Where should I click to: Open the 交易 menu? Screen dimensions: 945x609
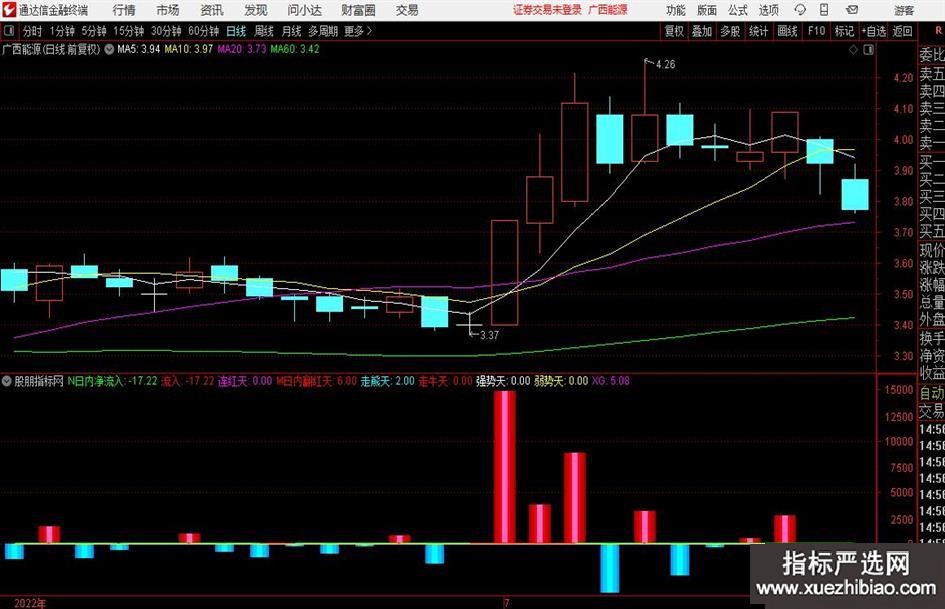[407, 10]
